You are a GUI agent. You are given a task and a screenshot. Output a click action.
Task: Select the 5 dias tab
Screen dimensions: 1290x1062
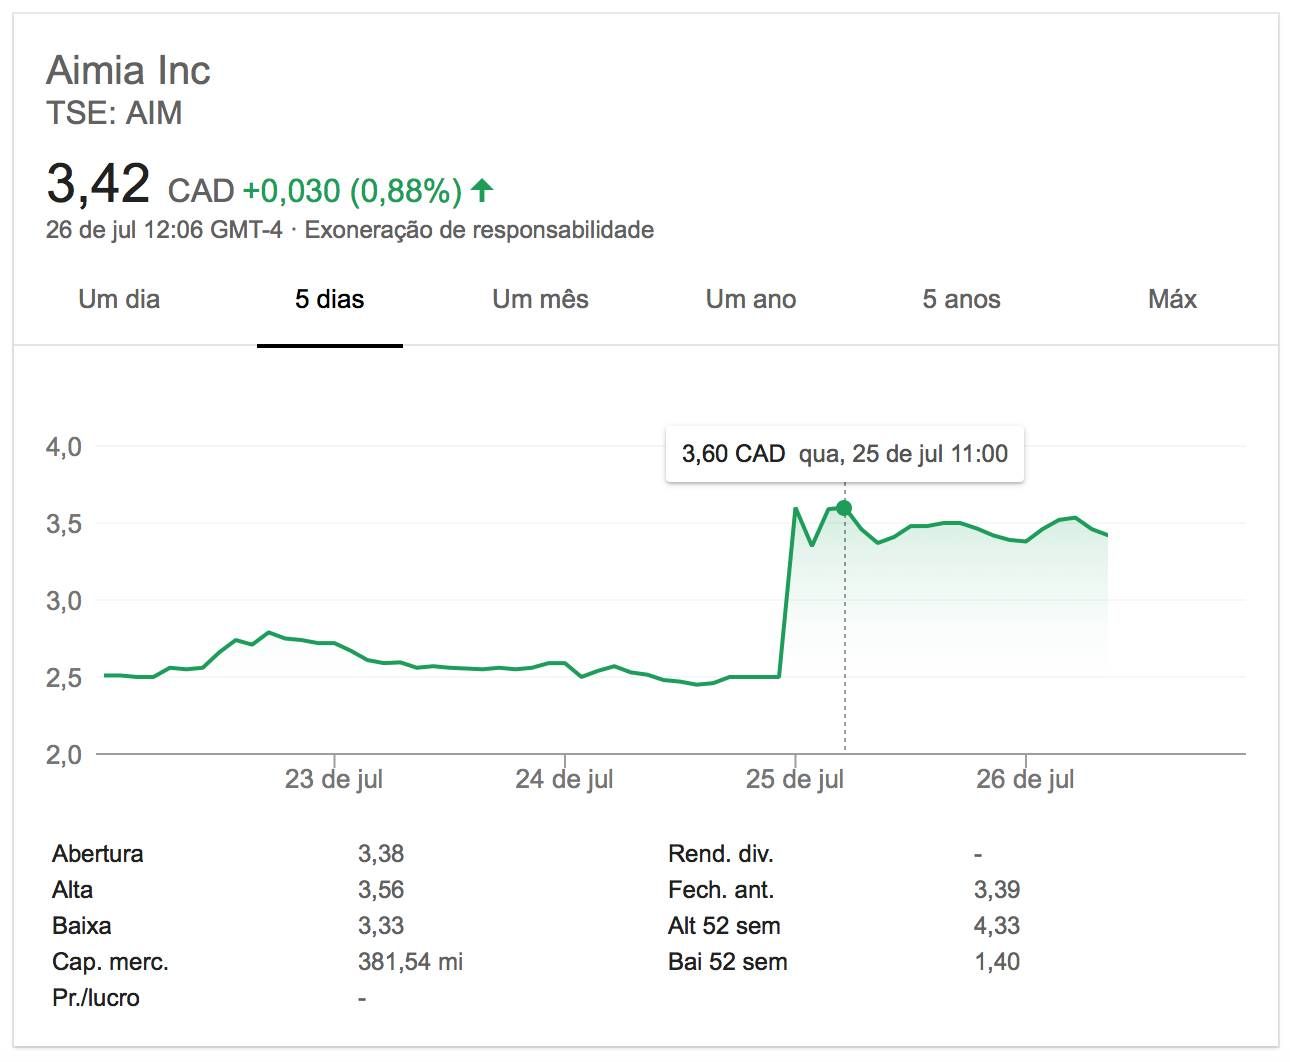point(329,299)
